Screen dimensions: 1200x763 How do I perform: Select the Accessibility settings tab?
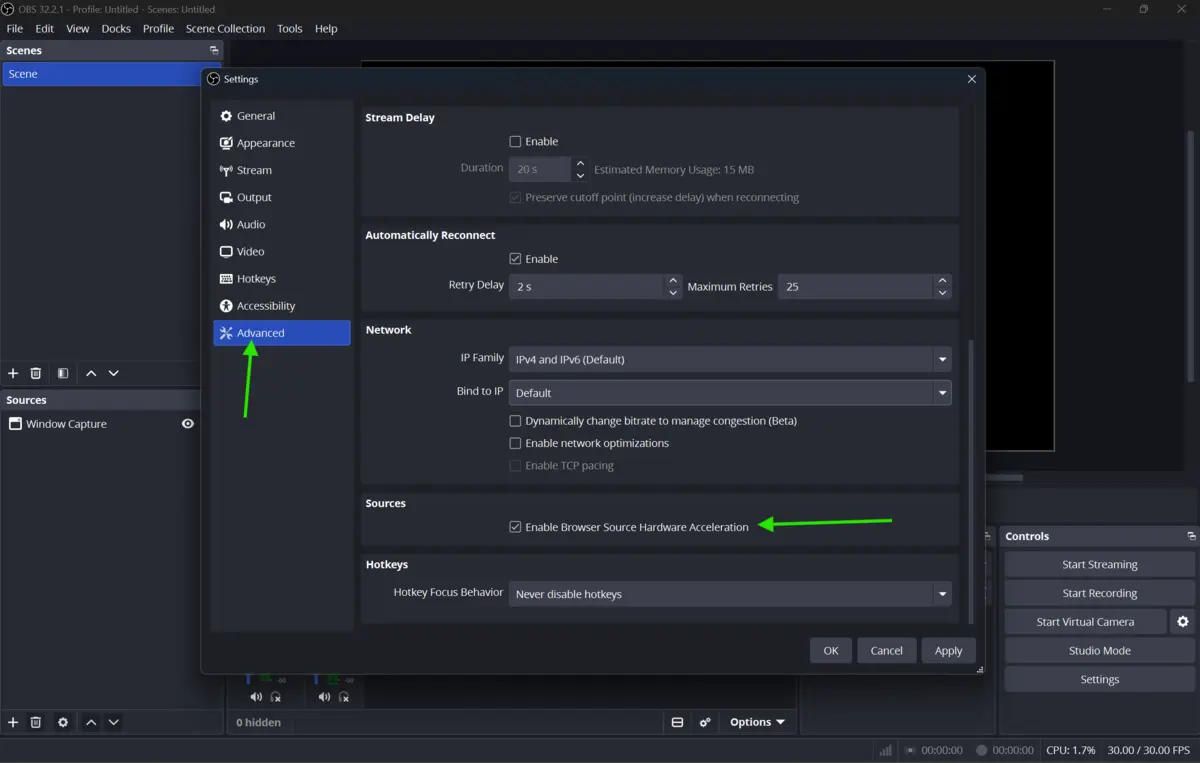pyautogui.click(x=282, y=306)
